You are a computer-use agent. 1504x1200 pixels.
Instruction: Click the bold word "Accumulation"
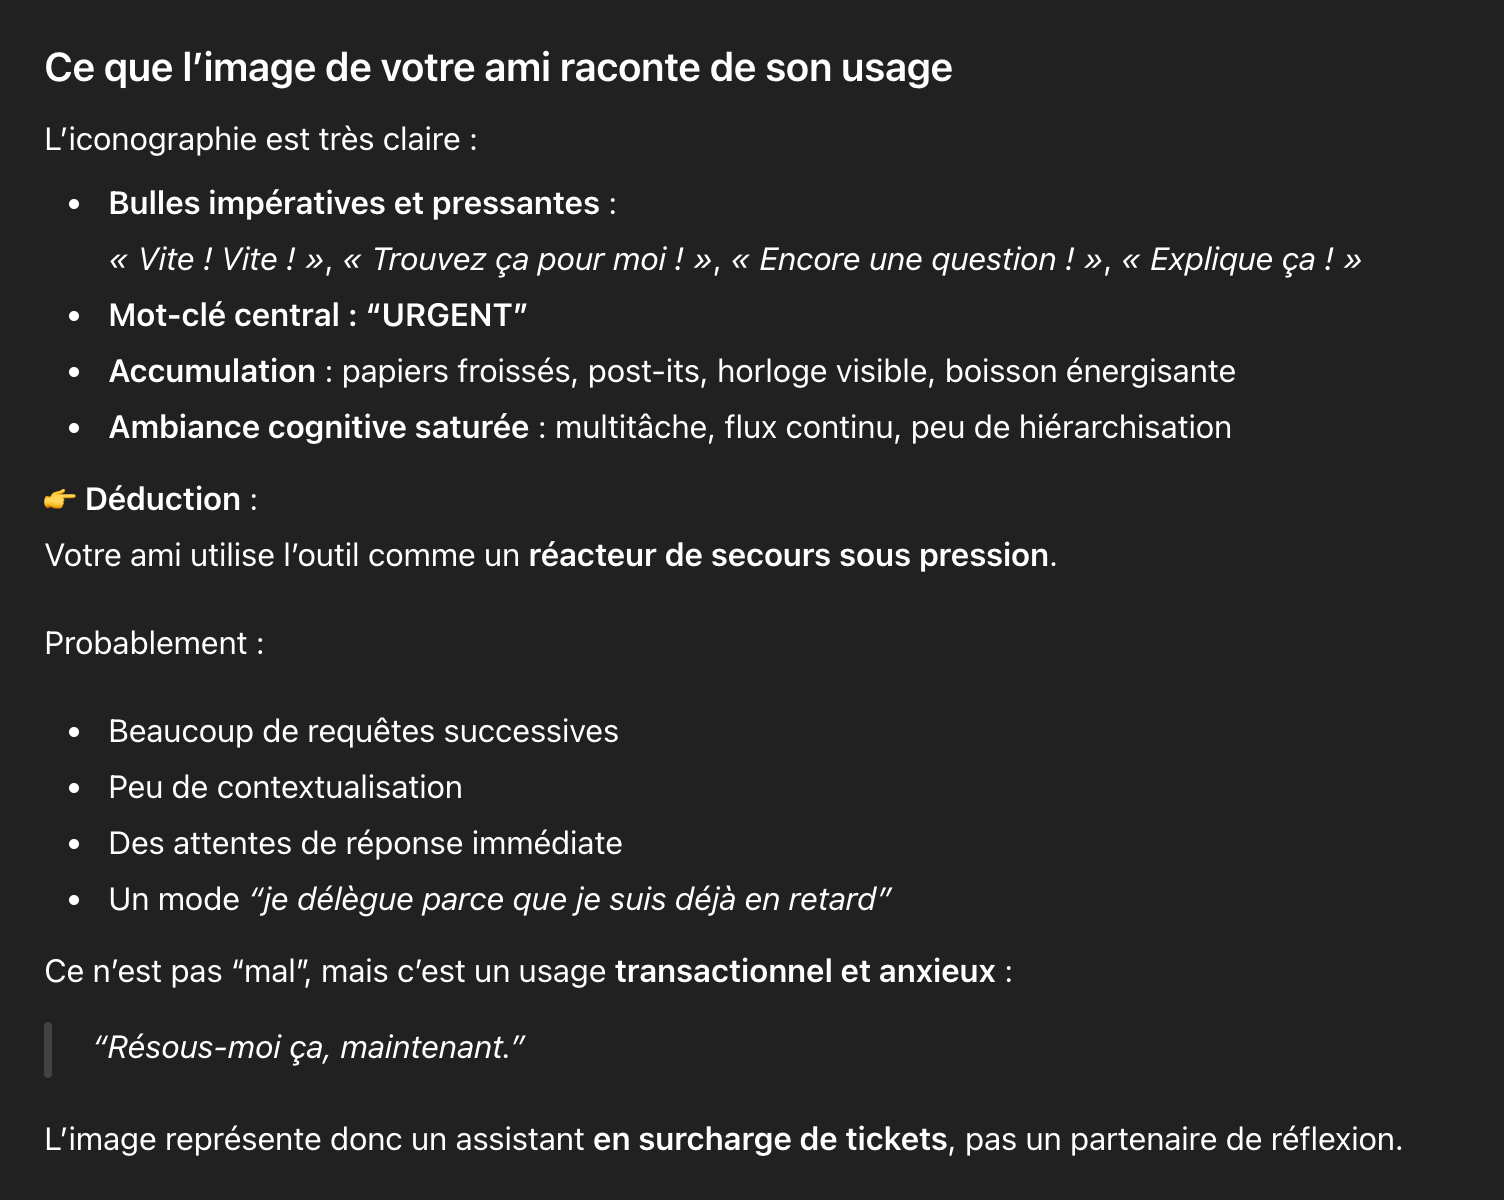point(212,371)
